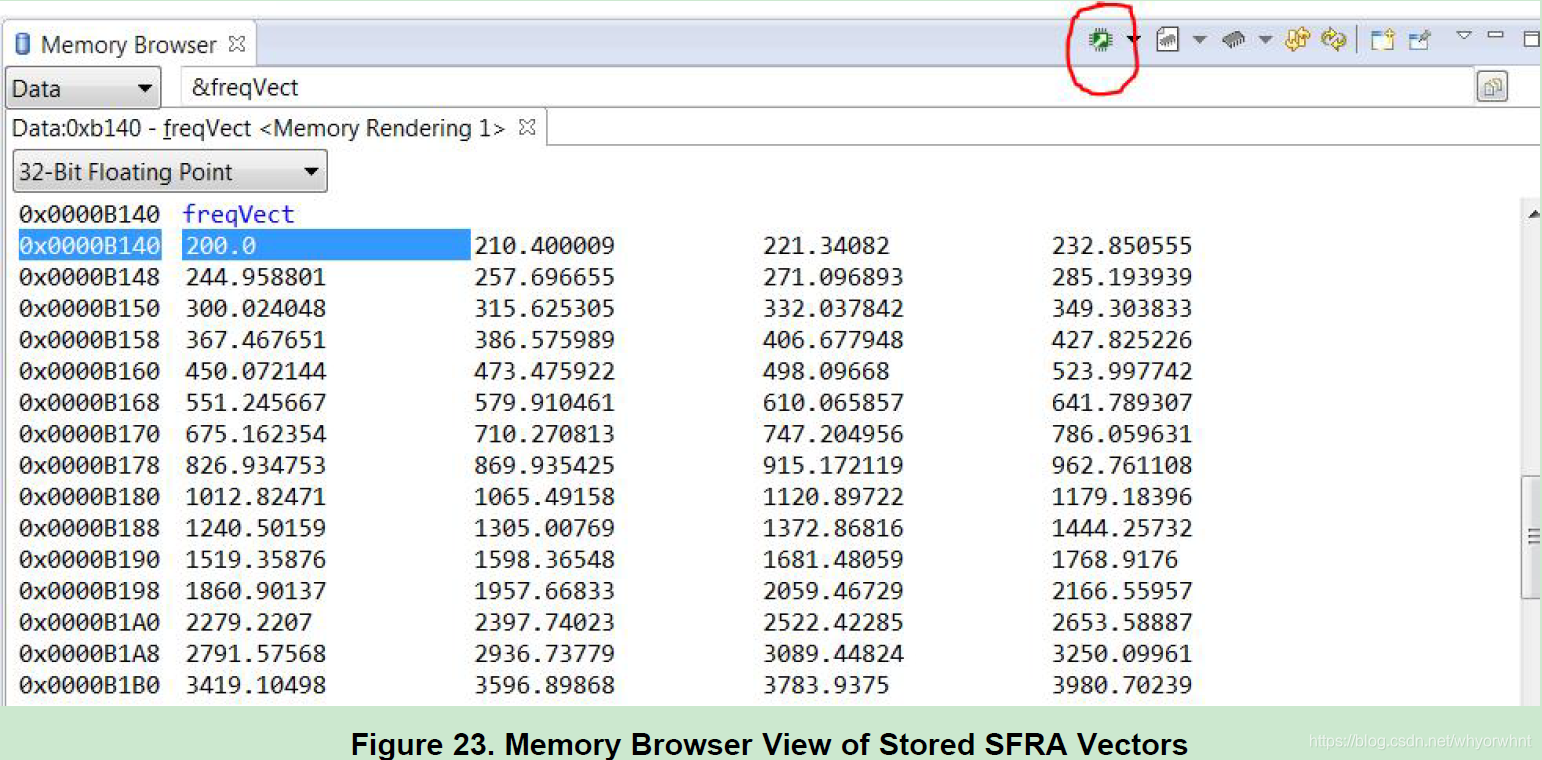1542x760 pixels.
Task: Close the Memory Browser tab
Action: (x=237, y=44)
